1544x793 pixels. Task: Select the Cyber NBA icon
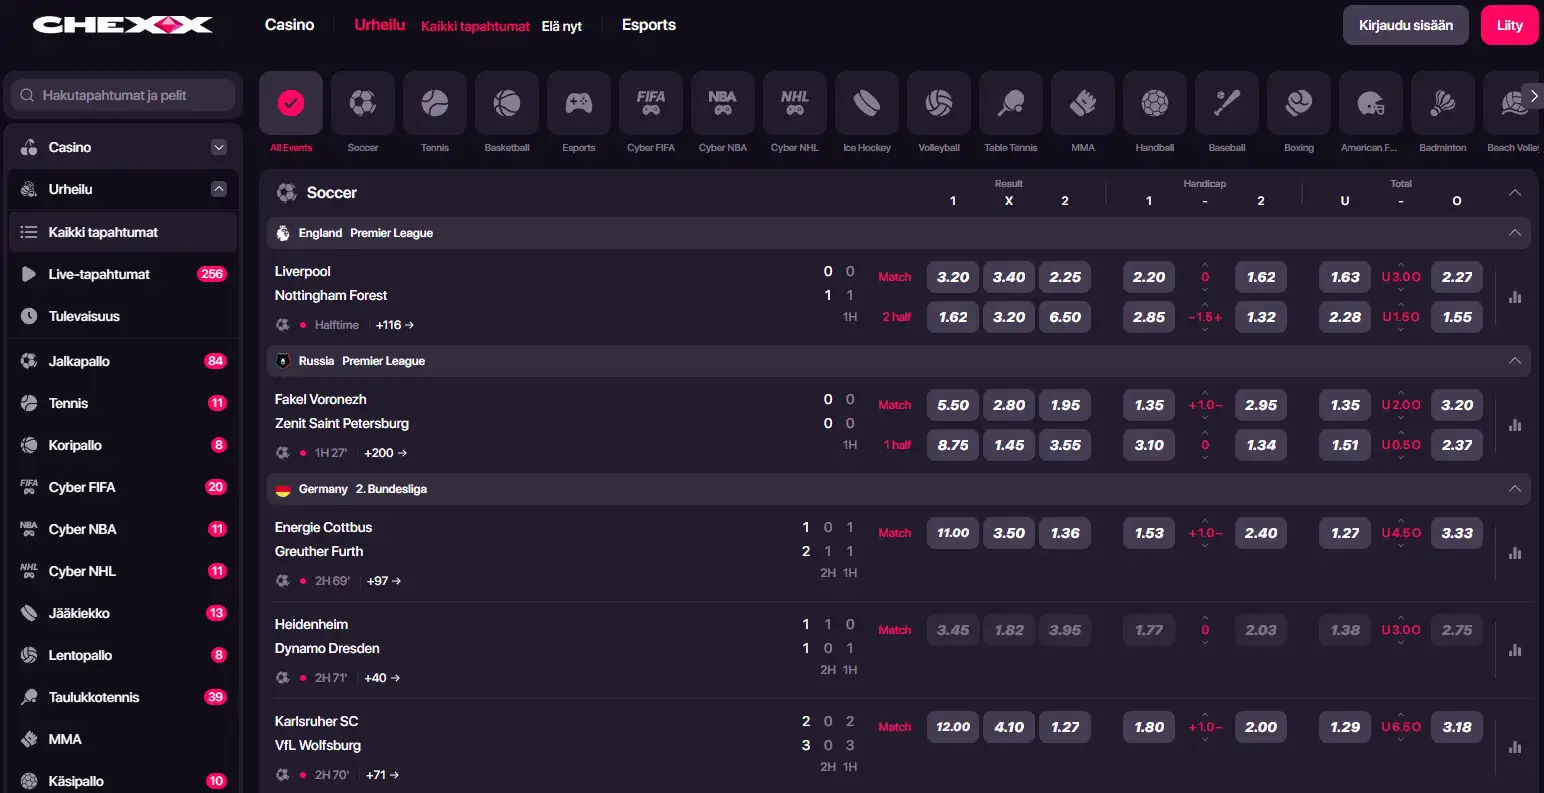click(723, 103)
